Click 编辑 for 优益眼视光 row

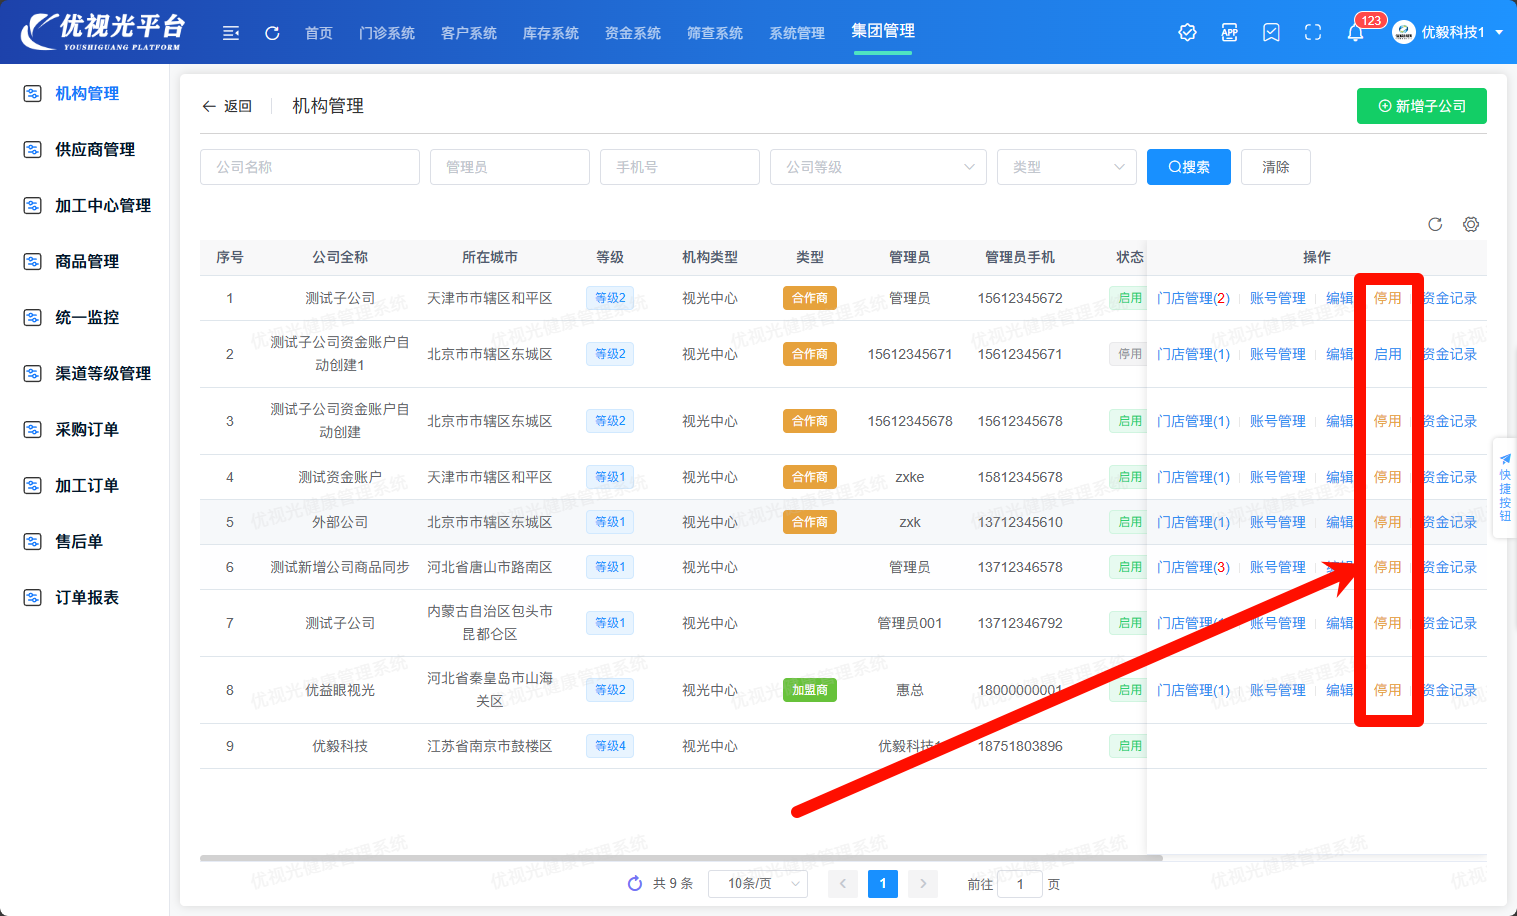(x=1340, y=690)
